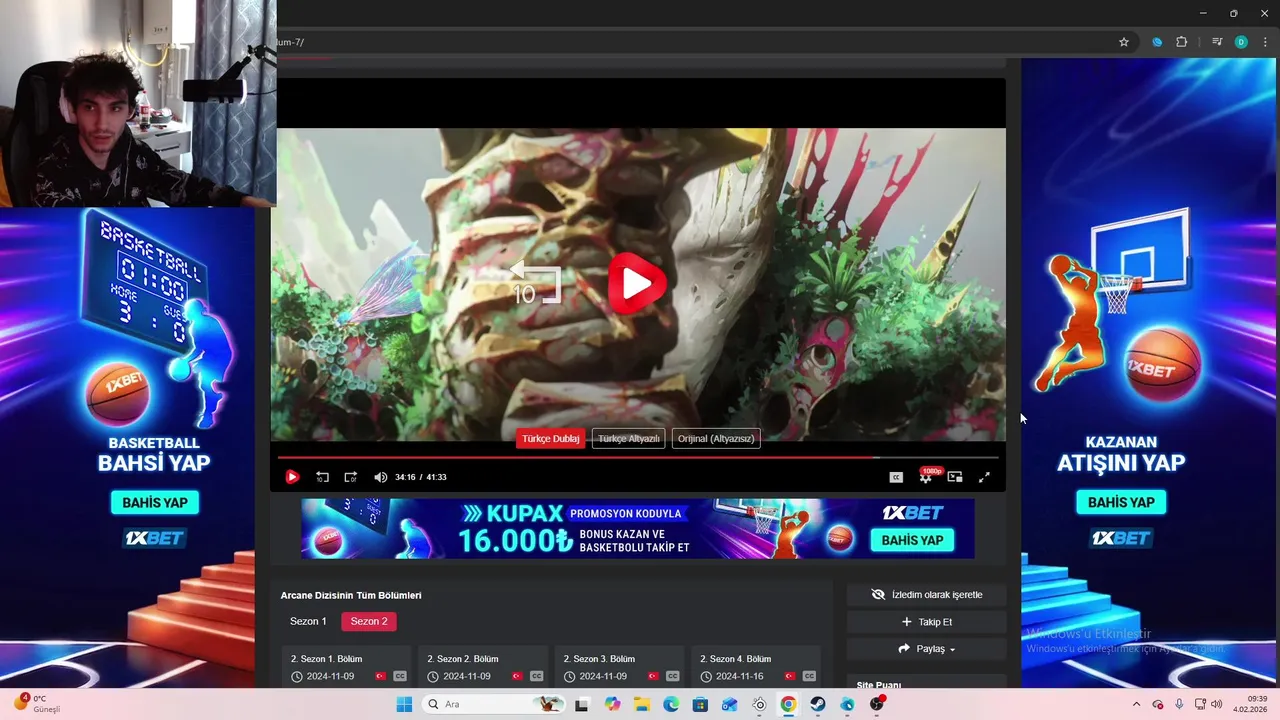Click BAHİS YAP in right basketball ad

click(1121, 502)
